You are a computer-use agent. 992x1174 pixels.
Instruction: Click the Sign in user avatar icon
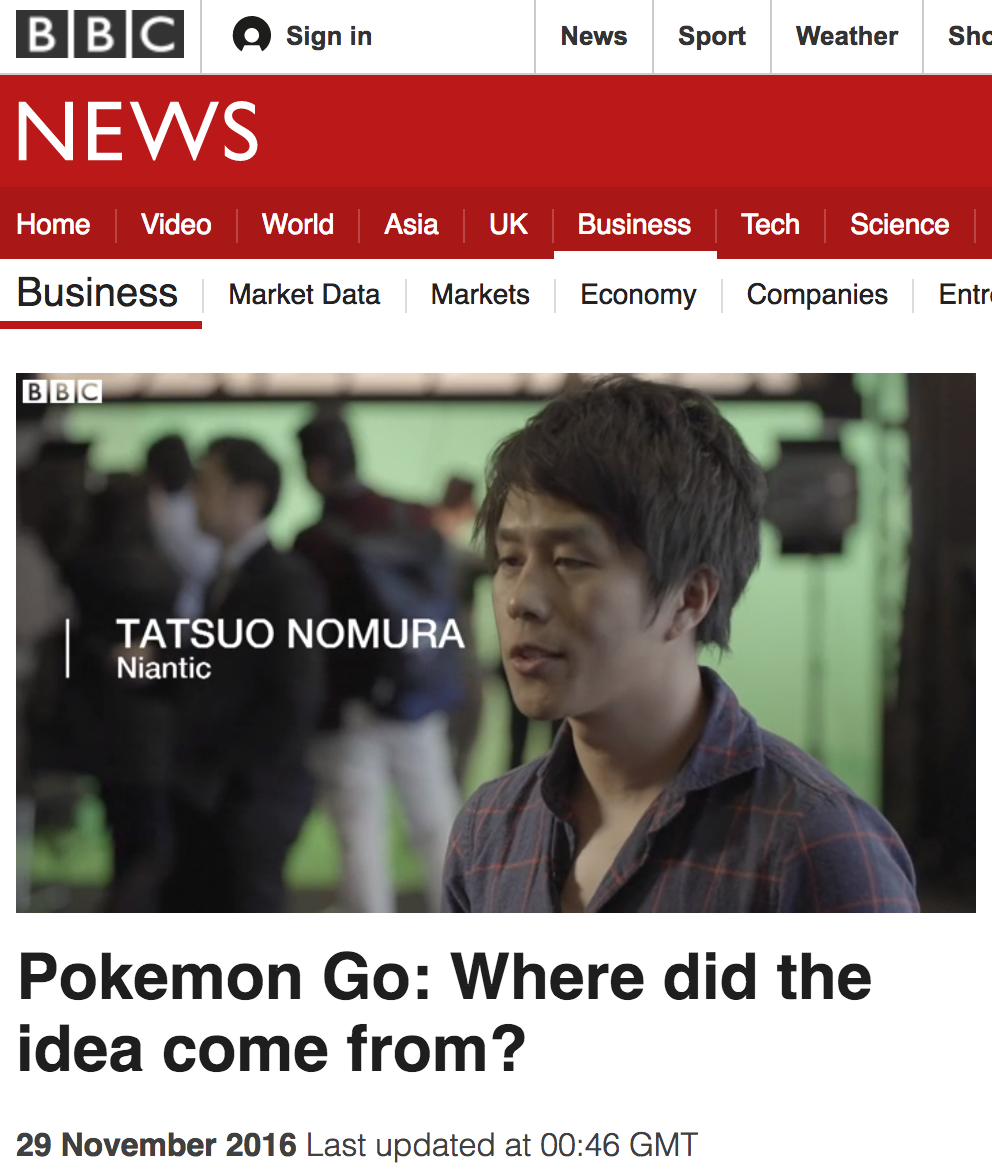point(252,35)
